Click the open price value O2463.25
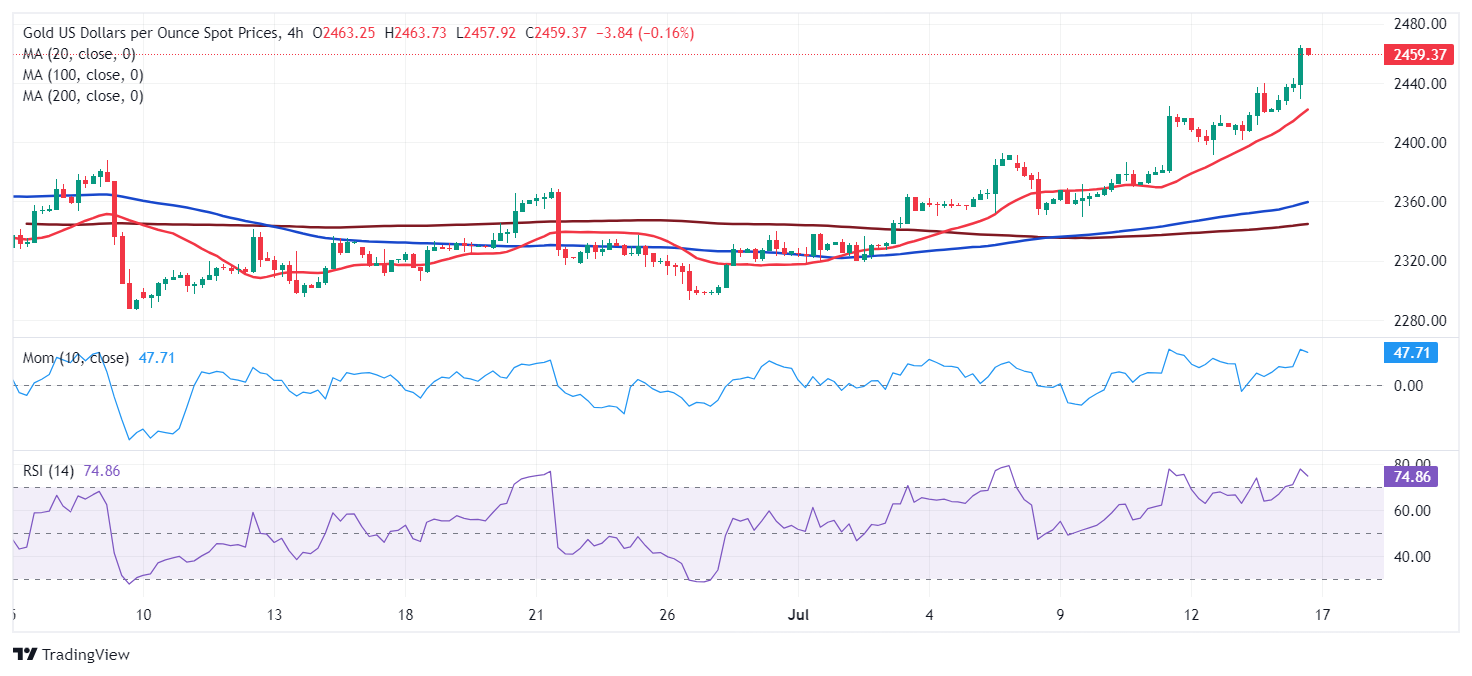Image resolution: width=1472 pixels, height=676 pixels. [x=342, y=31]
